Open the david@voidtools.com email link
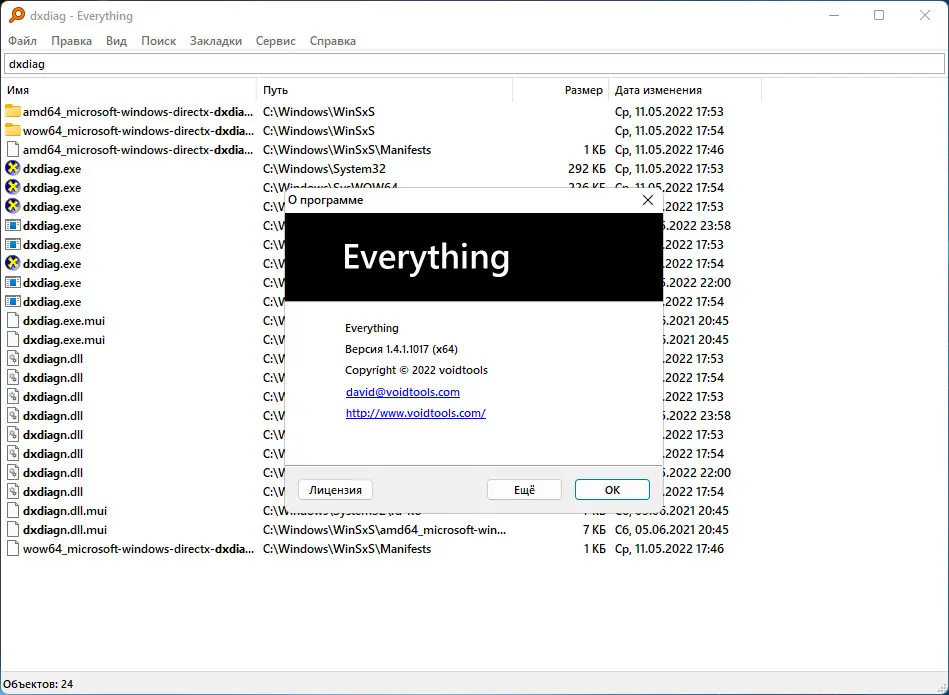The image size is (949, 695). [x=402, y=392]
